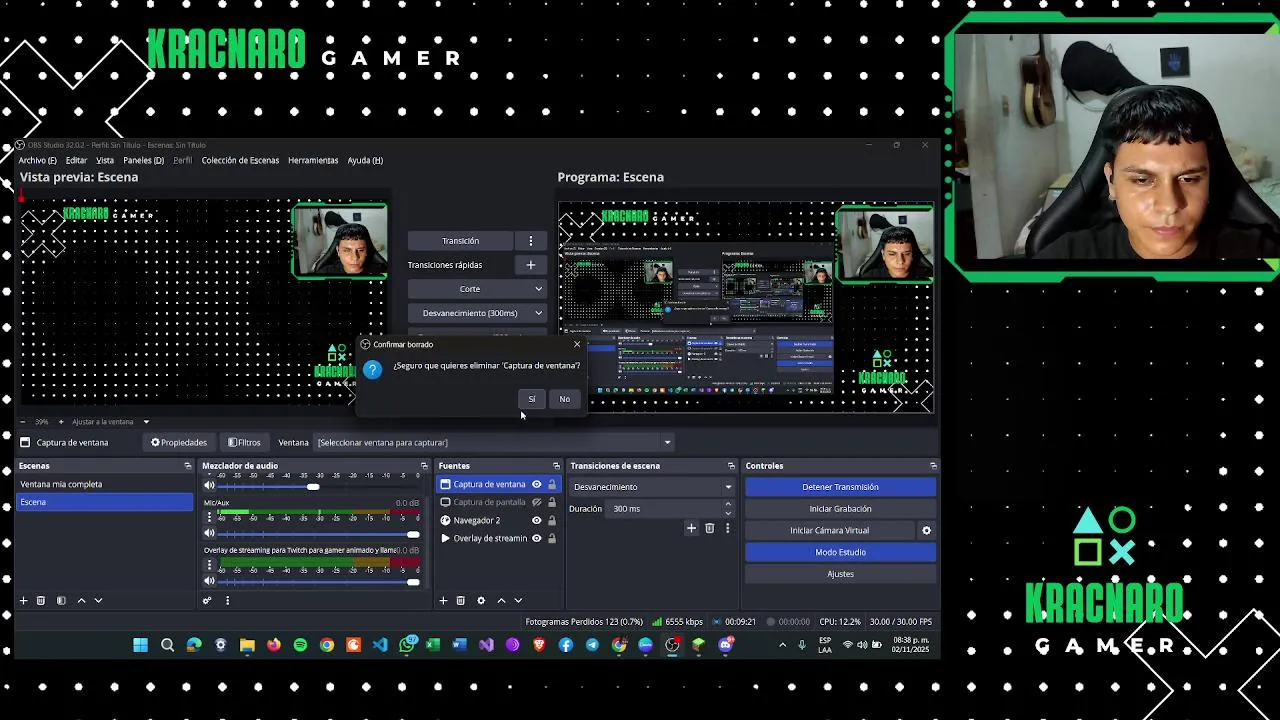1280x720 pixels.
Task: Open the Editar menu
Action: pos(76,160)
